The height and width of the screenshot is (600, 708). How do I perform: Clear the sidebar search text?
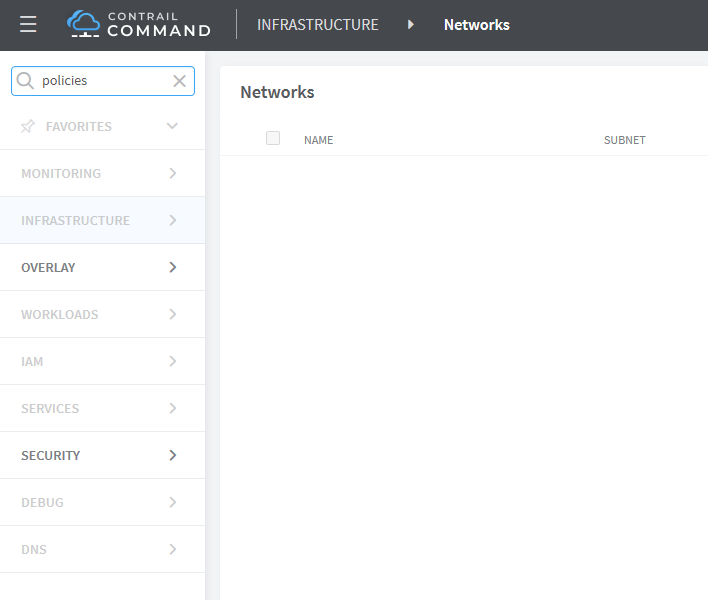180,81
